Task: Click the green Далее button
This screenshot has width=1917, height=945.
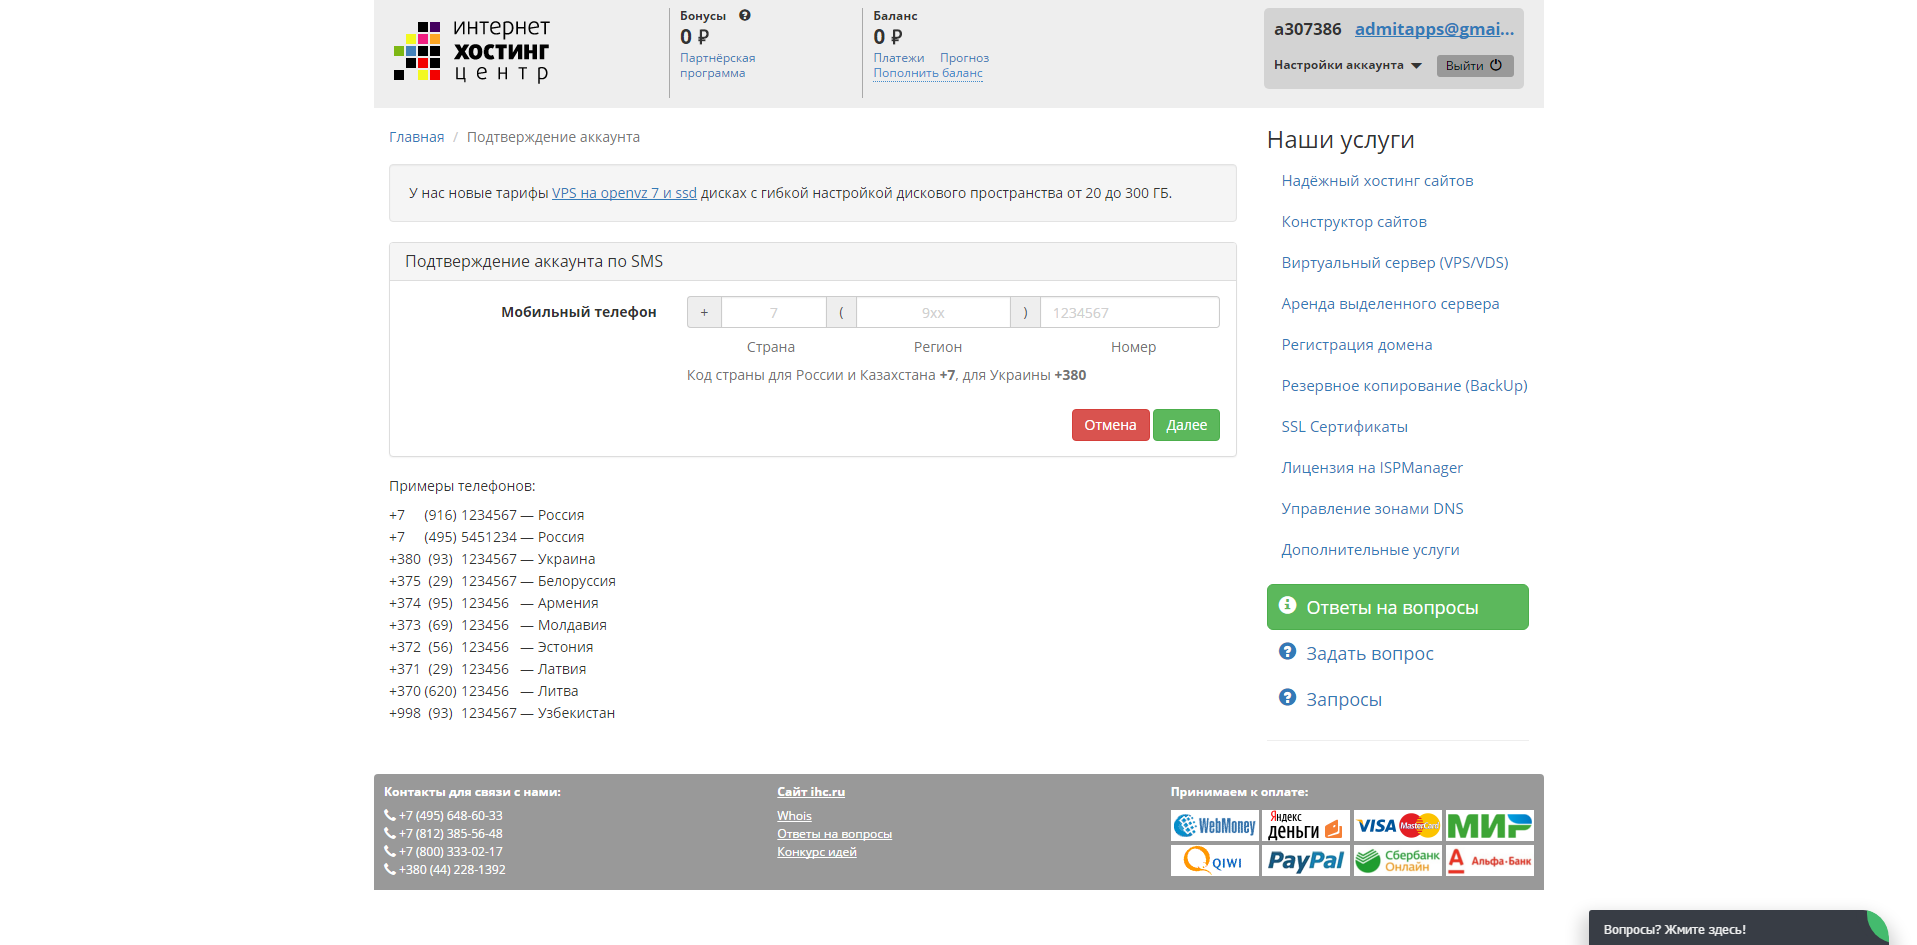Action: pos(1186,425)
